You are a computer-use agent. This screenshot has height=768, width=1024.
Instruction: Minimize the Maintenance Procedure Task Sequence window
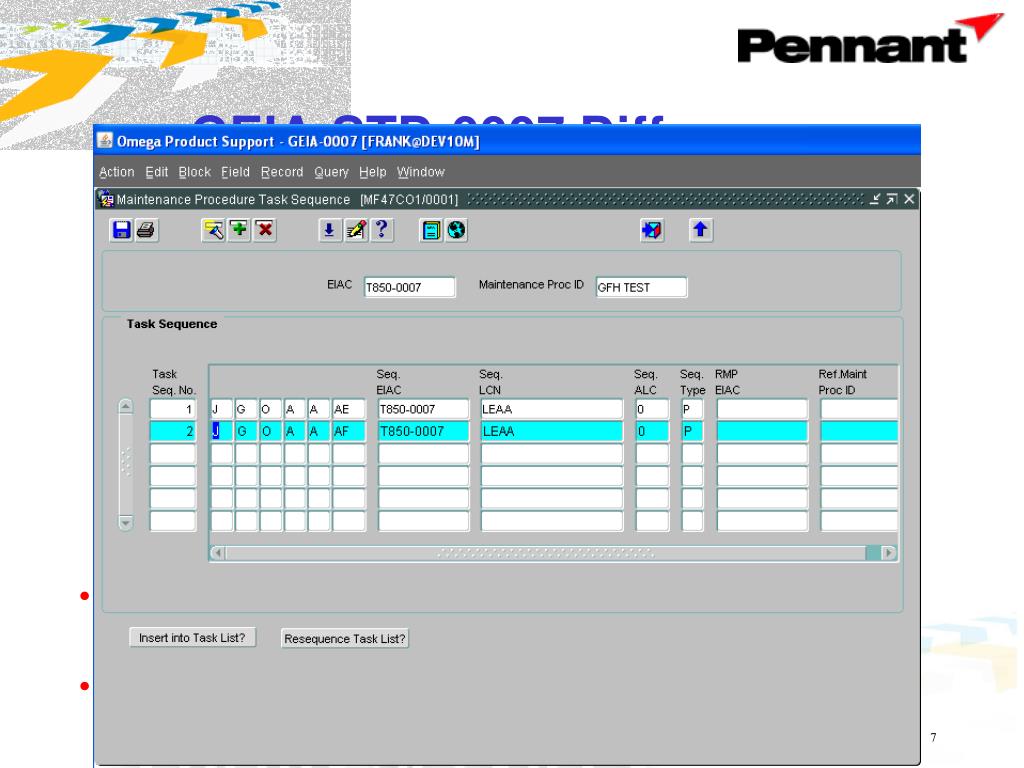click(875, 199)
